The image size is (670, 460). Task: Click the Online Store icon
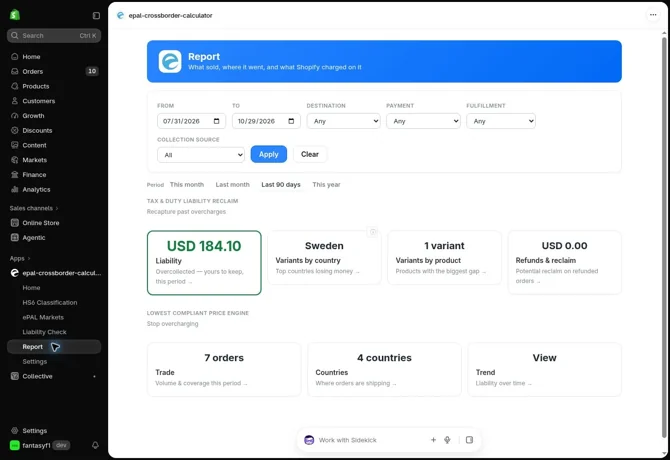pos(15,223)
